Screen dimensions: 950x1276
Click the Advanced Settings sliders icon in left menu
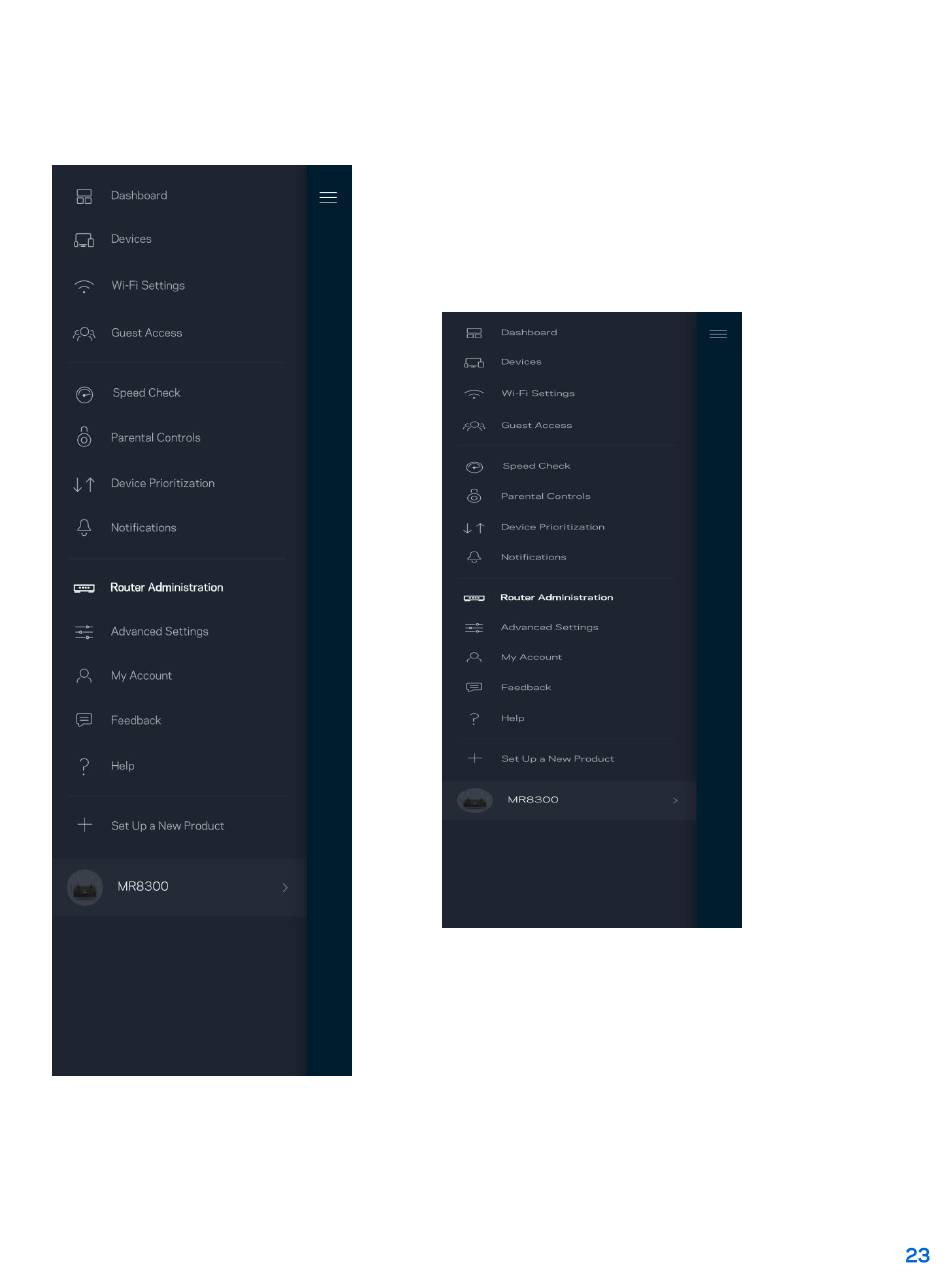(85, 632)
